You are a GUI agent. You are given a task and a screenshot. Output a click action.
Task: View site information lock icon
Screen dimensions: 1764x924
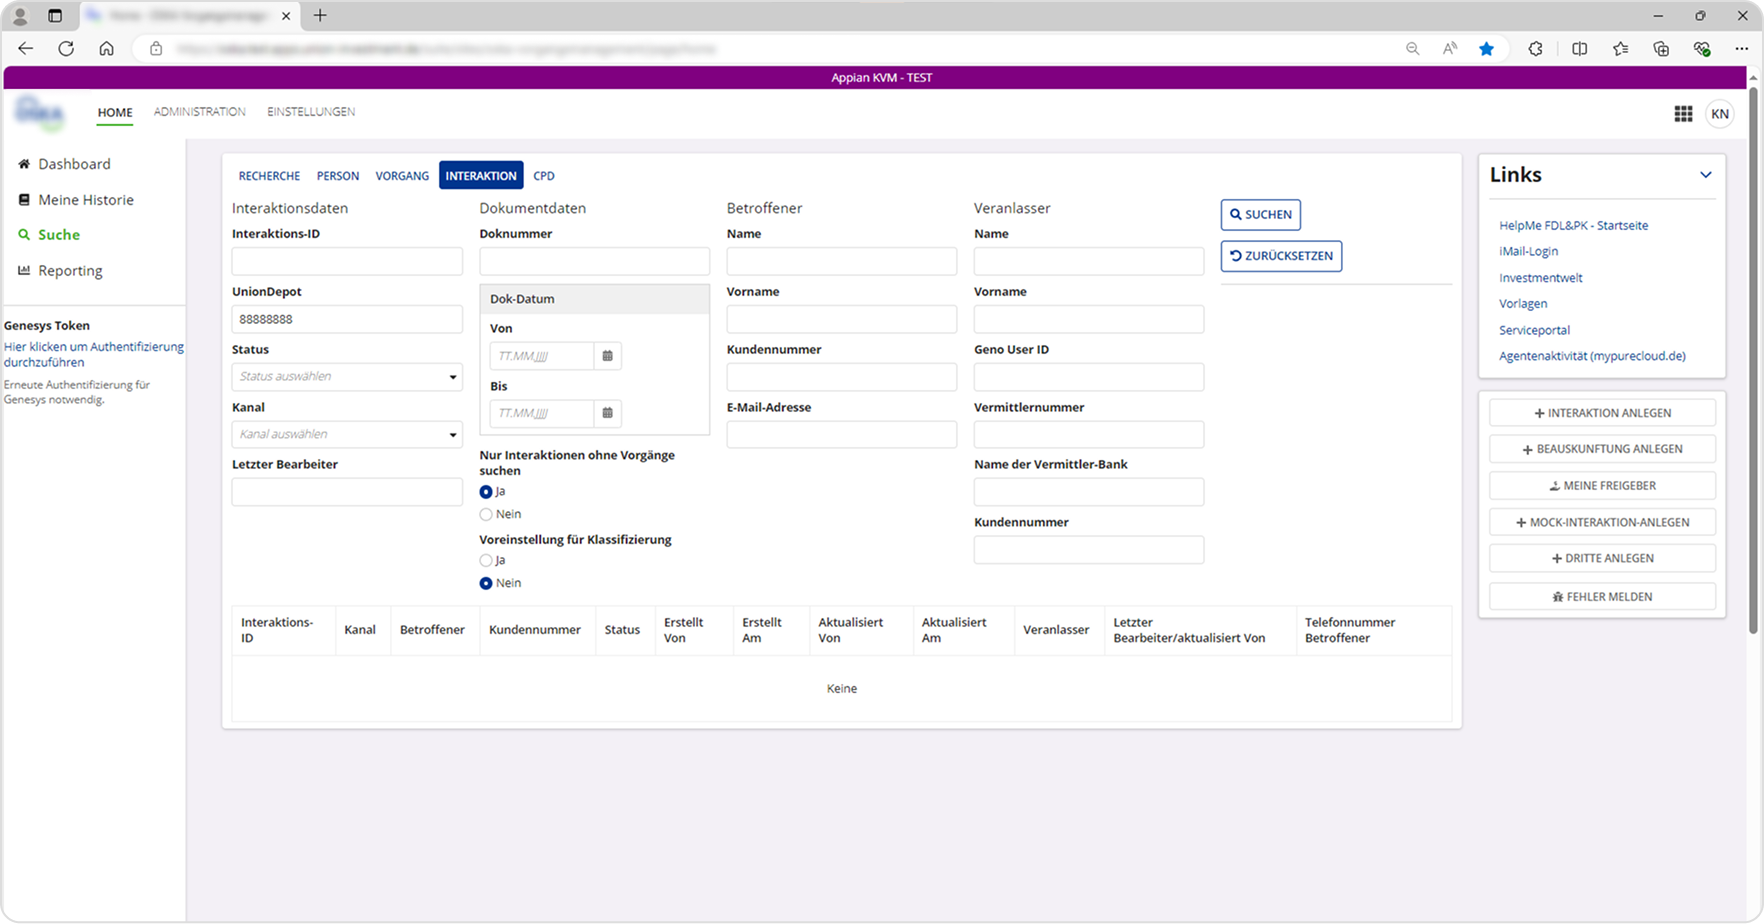156,49
